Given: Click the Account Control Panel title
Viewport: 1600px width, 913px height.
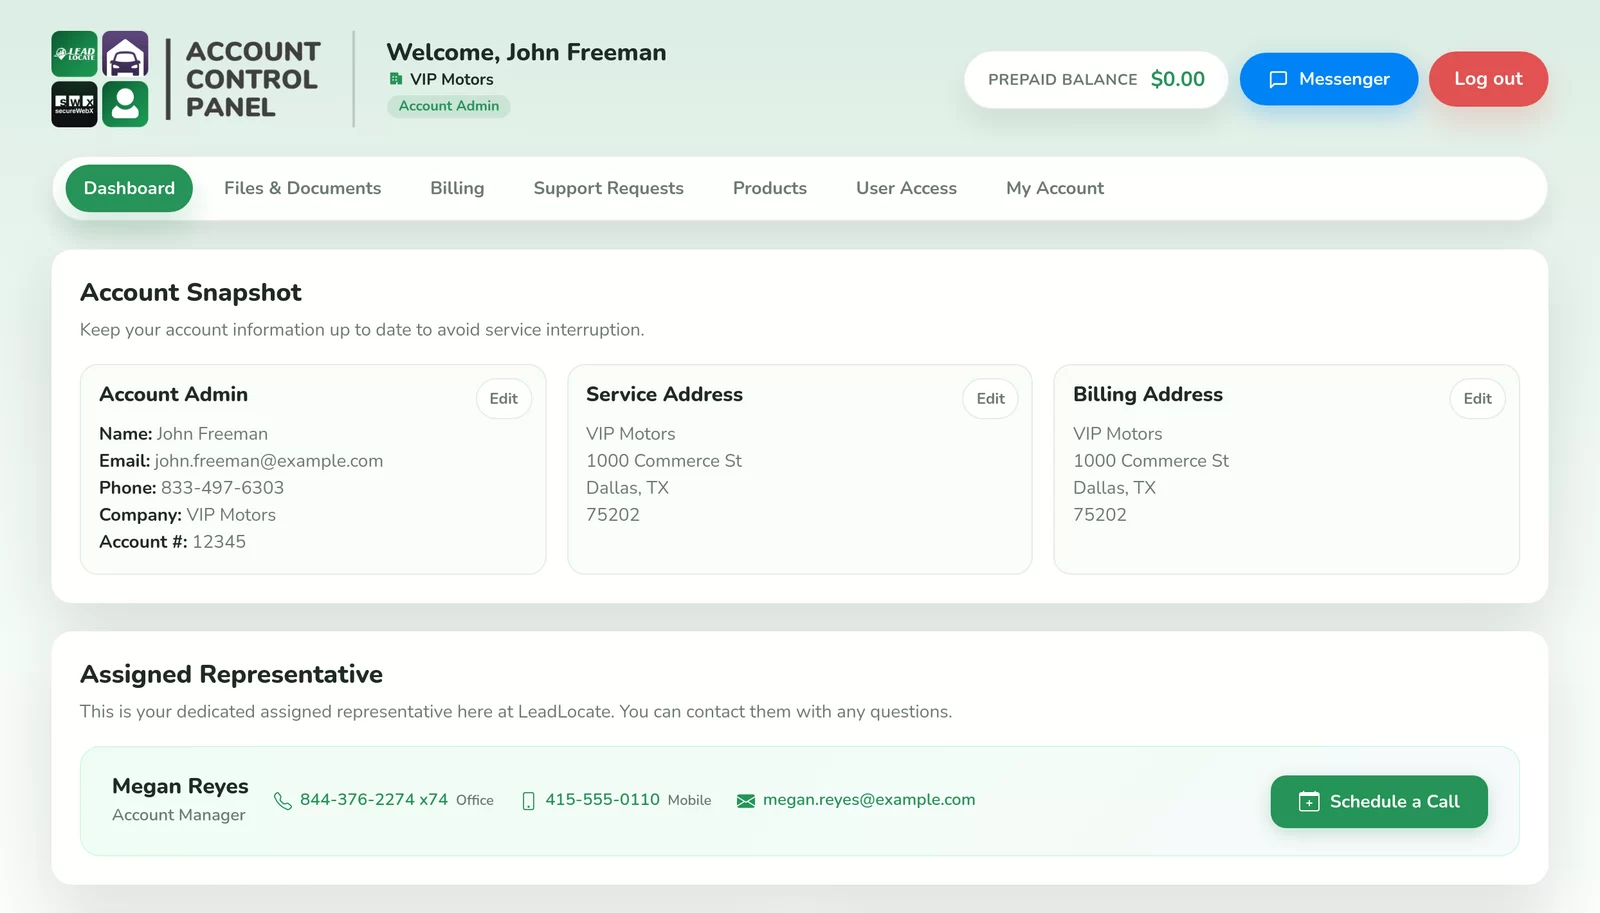Looking at the screenshot, I should coord(253,79).
